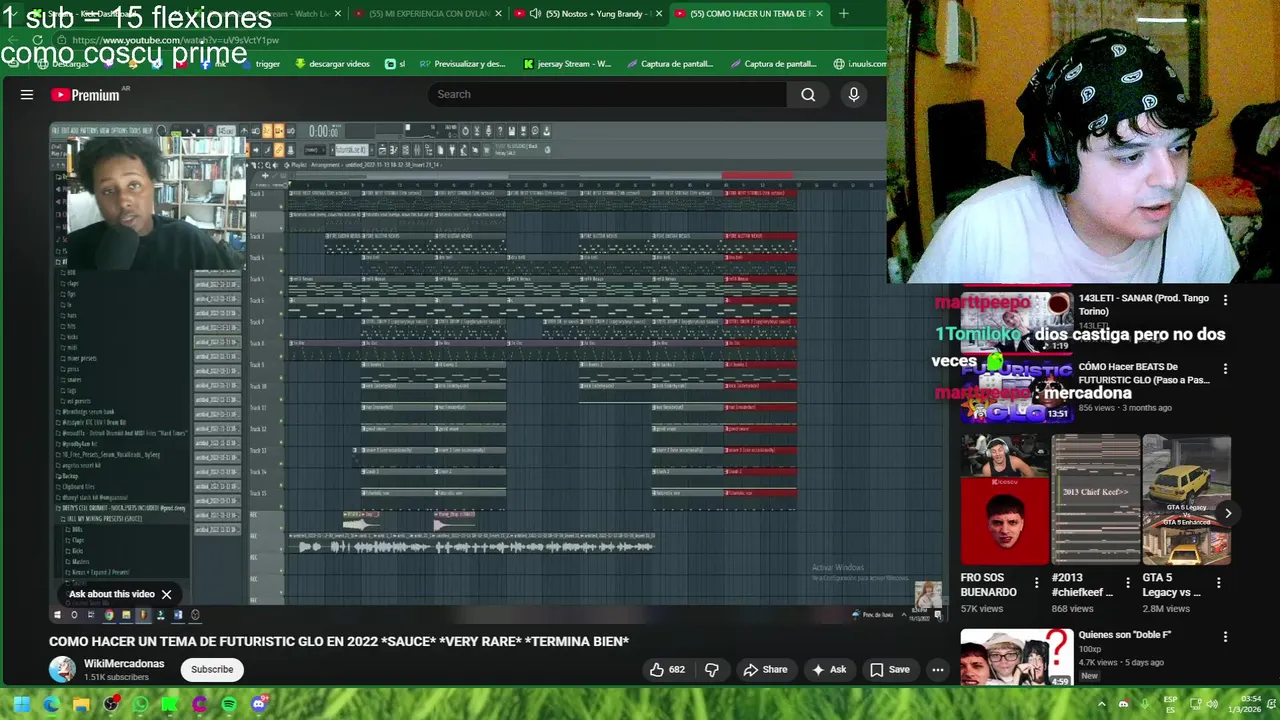
Task: Open volume control in system tray
Action: pyautogui.click(x=1211, y=705)
